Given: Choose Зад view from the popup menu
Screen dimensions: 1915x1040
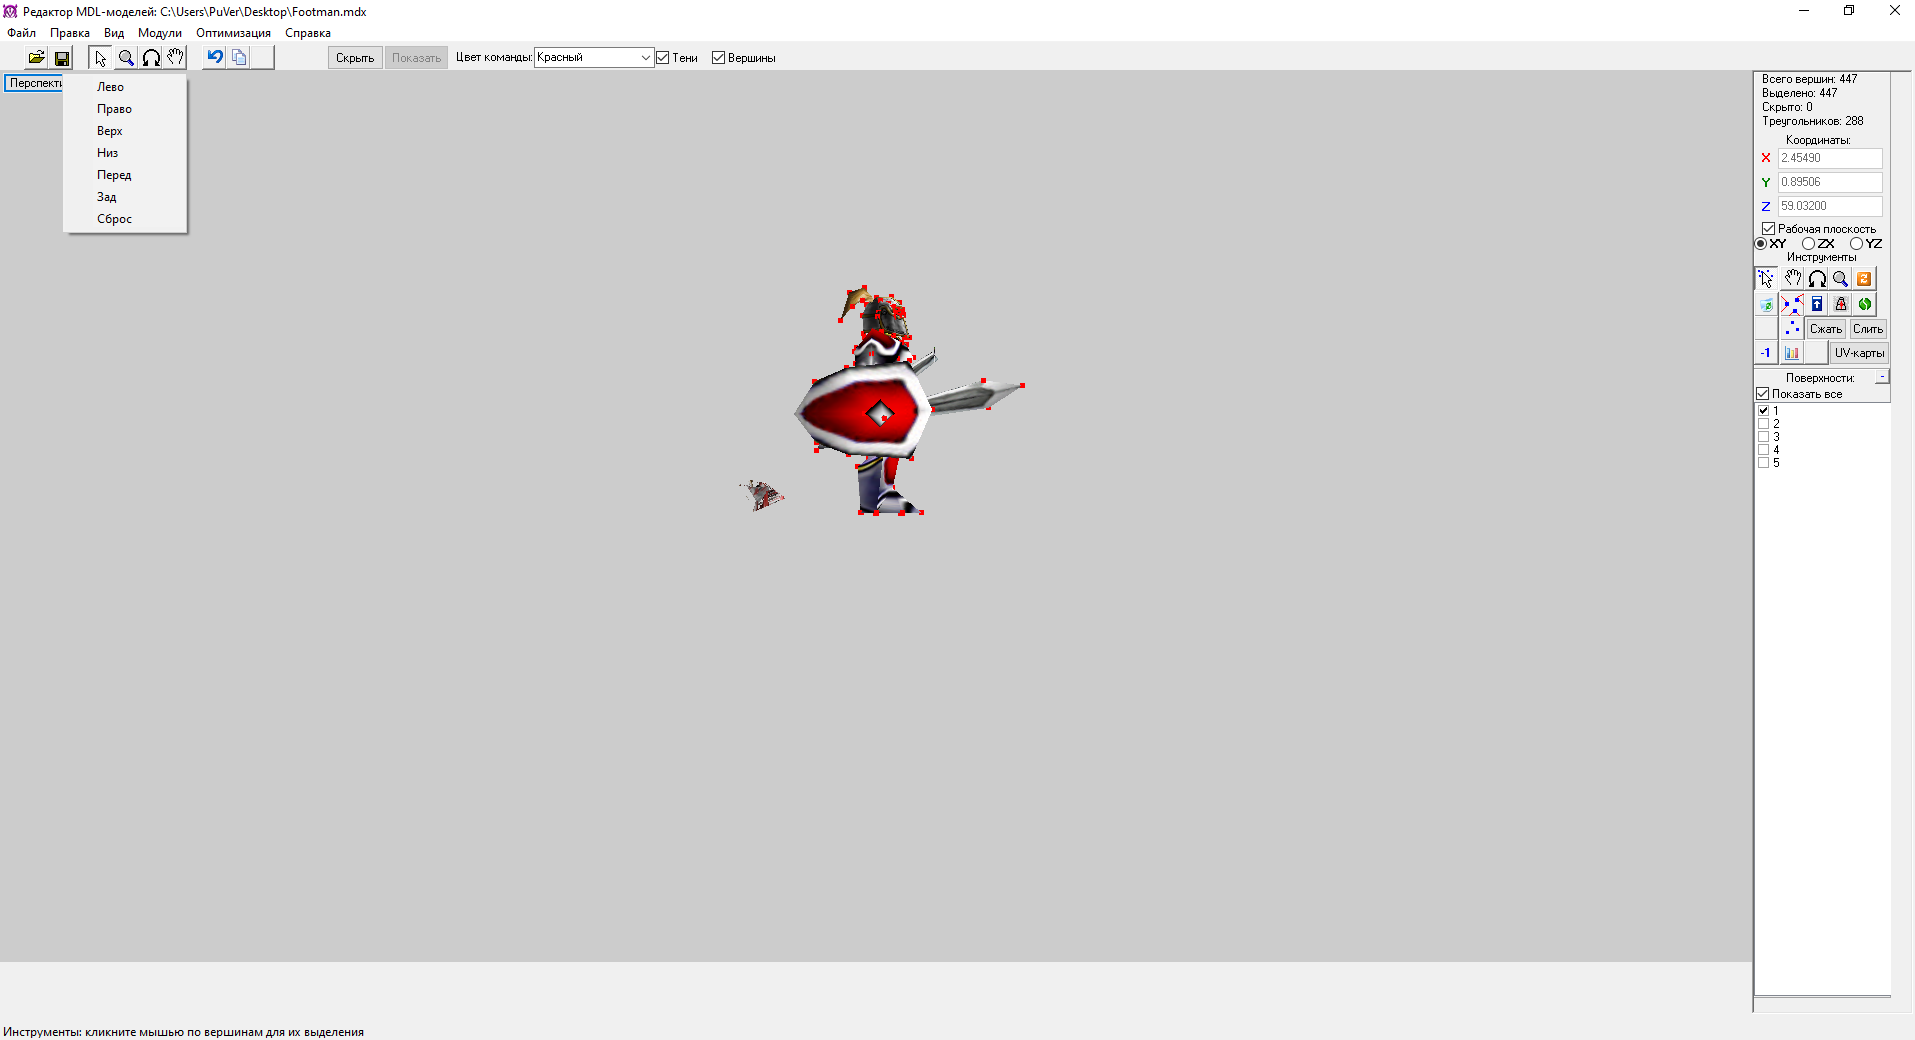Looking at the screenshot, I should coord(125,197).
